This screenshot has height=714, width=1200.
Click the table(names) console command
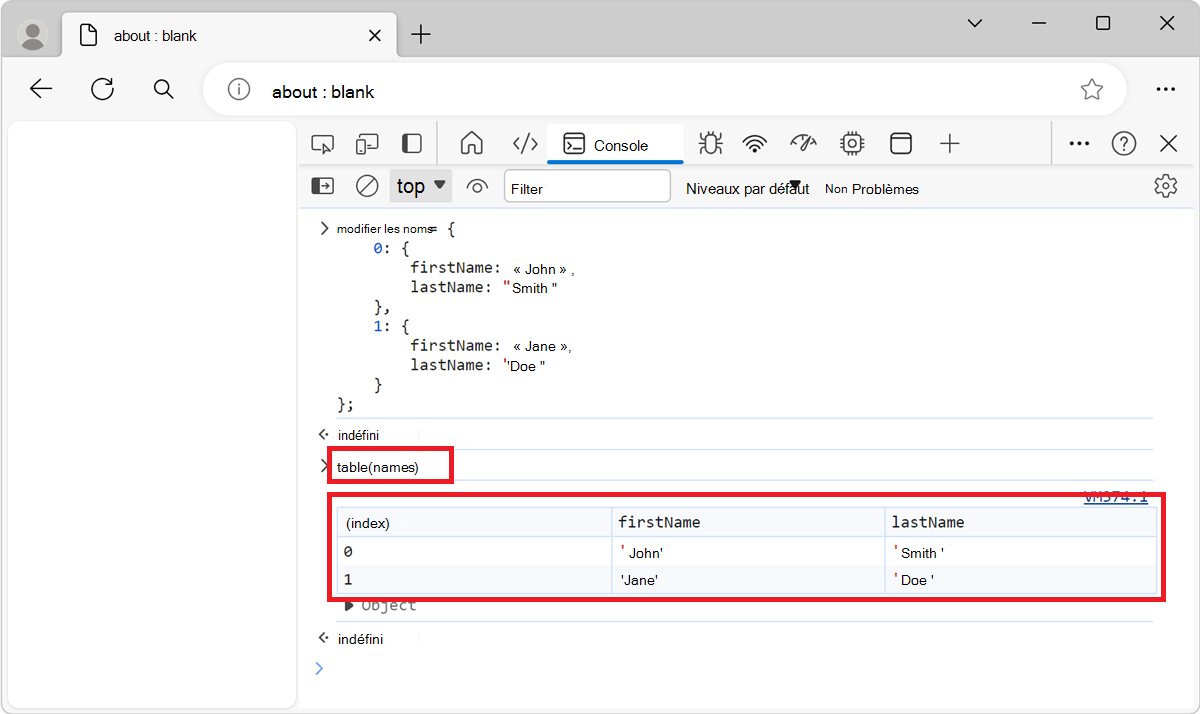[x=378, y=467]
